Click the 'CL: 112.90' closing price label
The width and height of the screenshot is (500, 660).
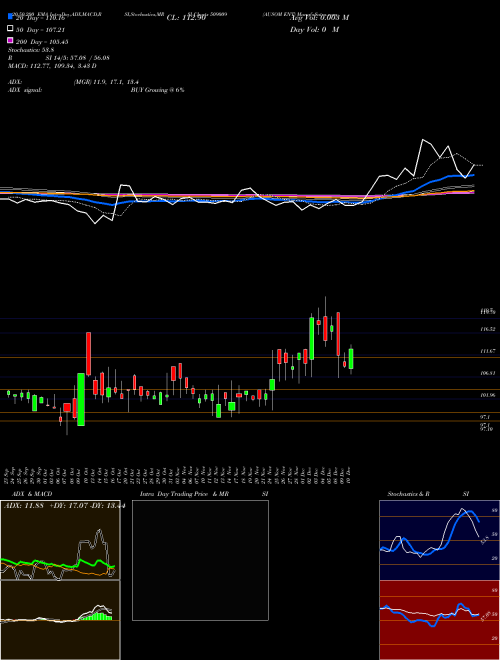pyautogui.click(x=186, y=18)
